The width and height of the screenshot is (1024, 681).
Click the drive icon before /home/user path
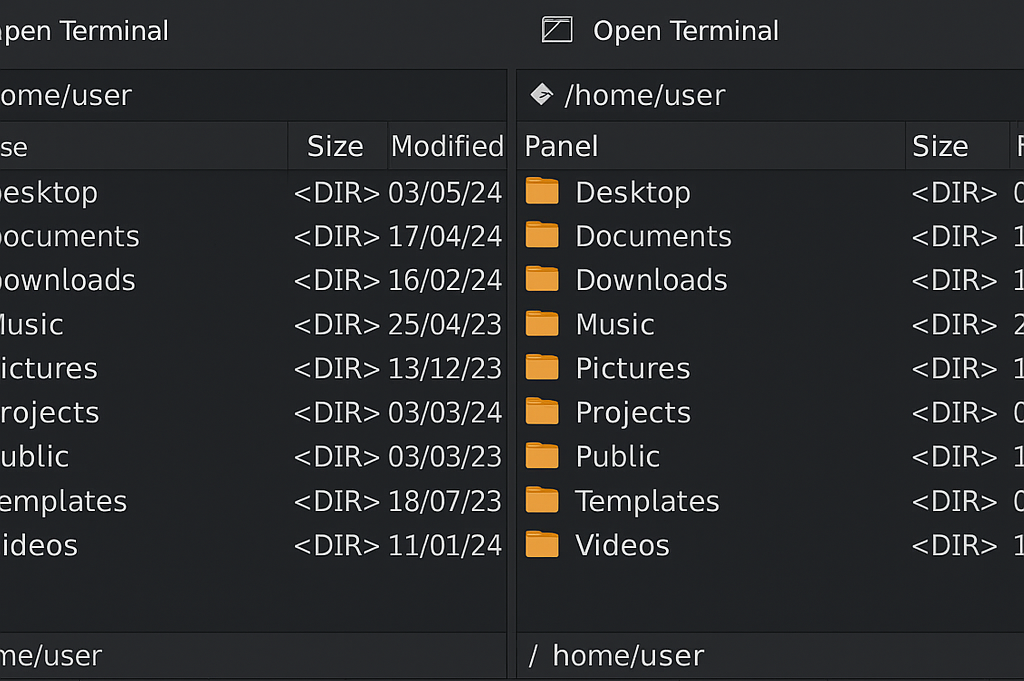(541, 94)
